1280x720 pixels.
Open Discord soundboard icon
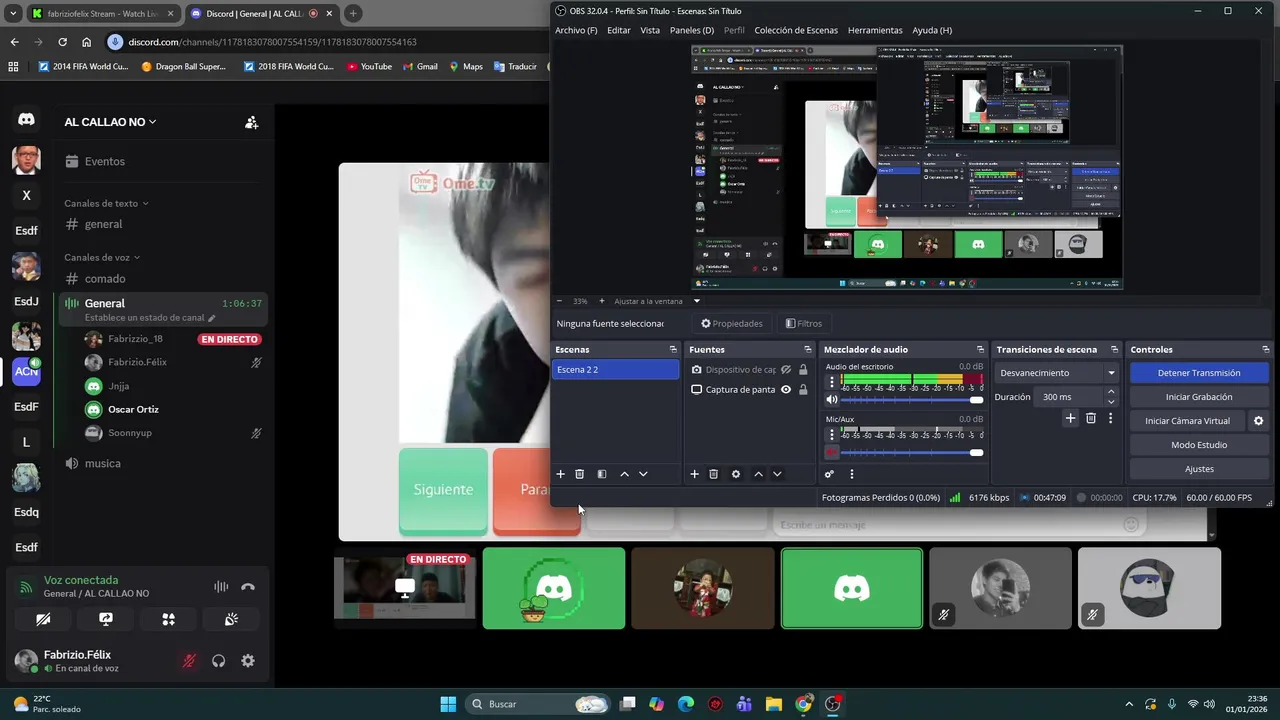(231, 619)
